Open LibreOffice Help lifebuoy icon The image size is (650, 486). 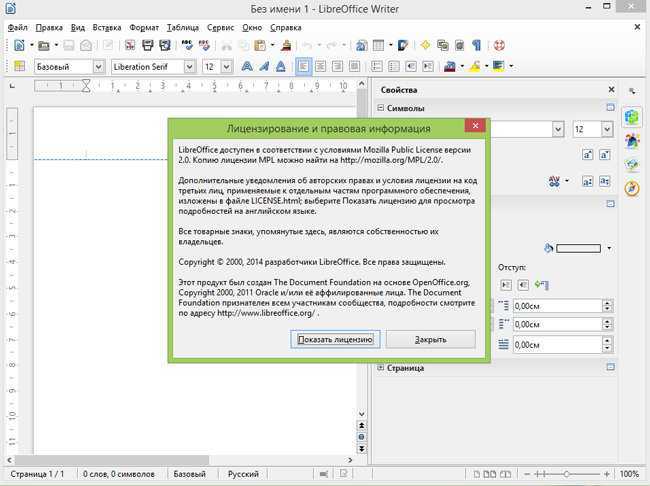click(x=499, y=45)
